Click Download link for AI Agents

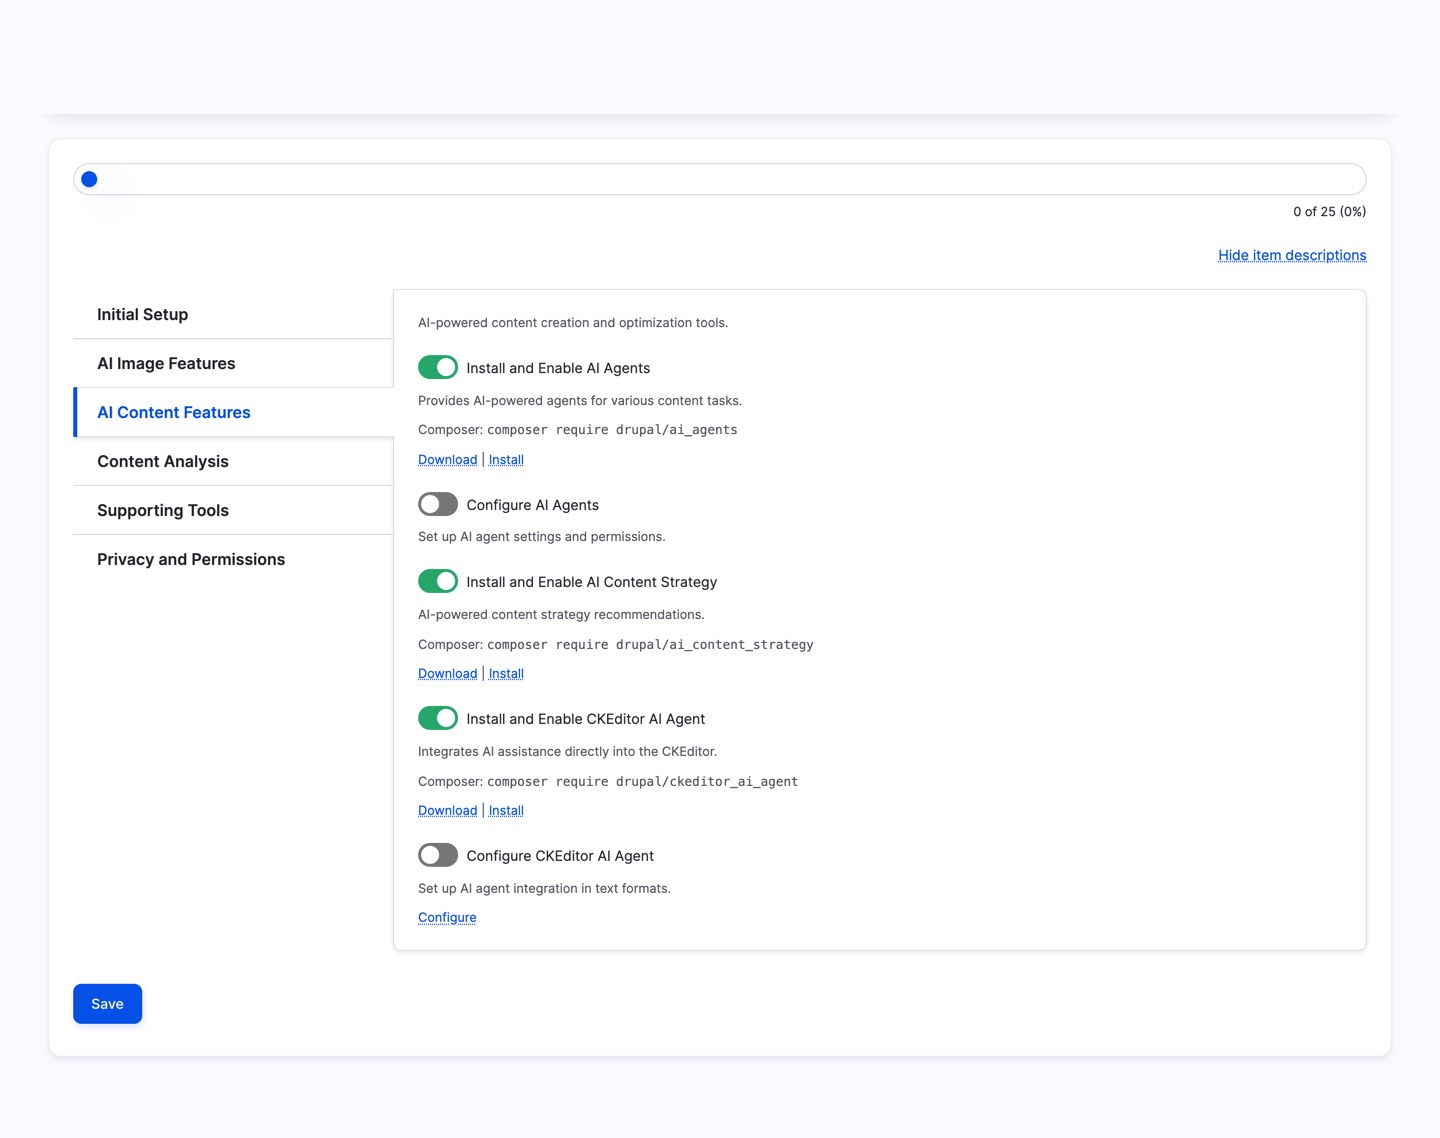(447, 460)
